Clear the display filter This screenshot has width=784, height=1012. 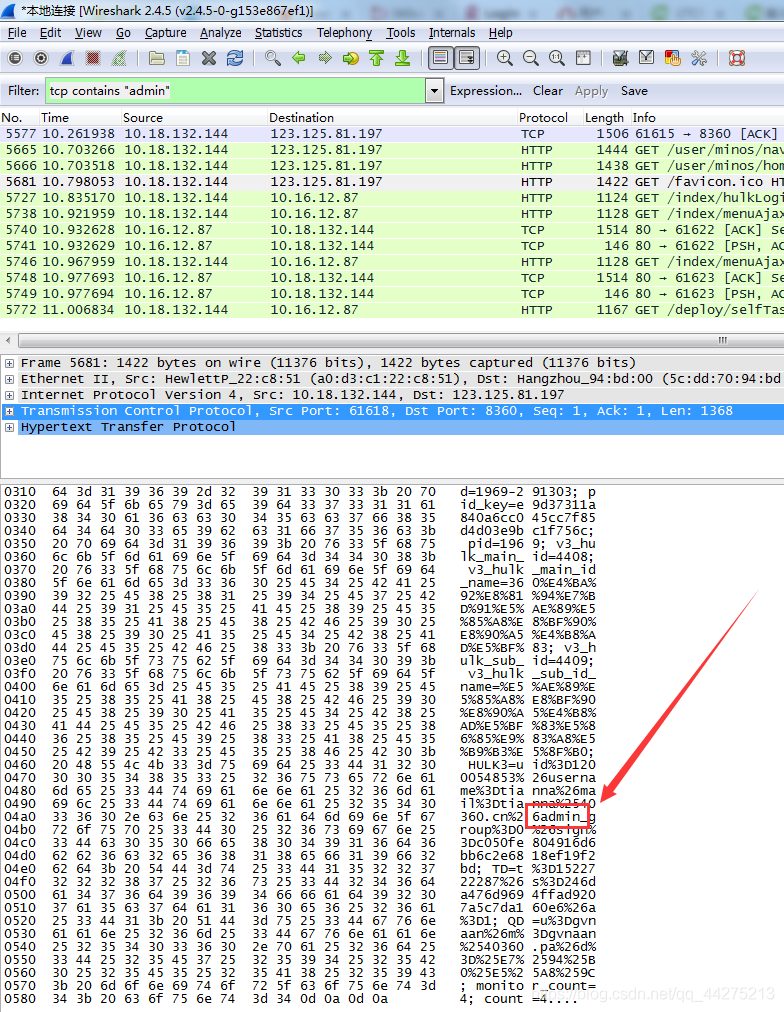pos(548,91)
